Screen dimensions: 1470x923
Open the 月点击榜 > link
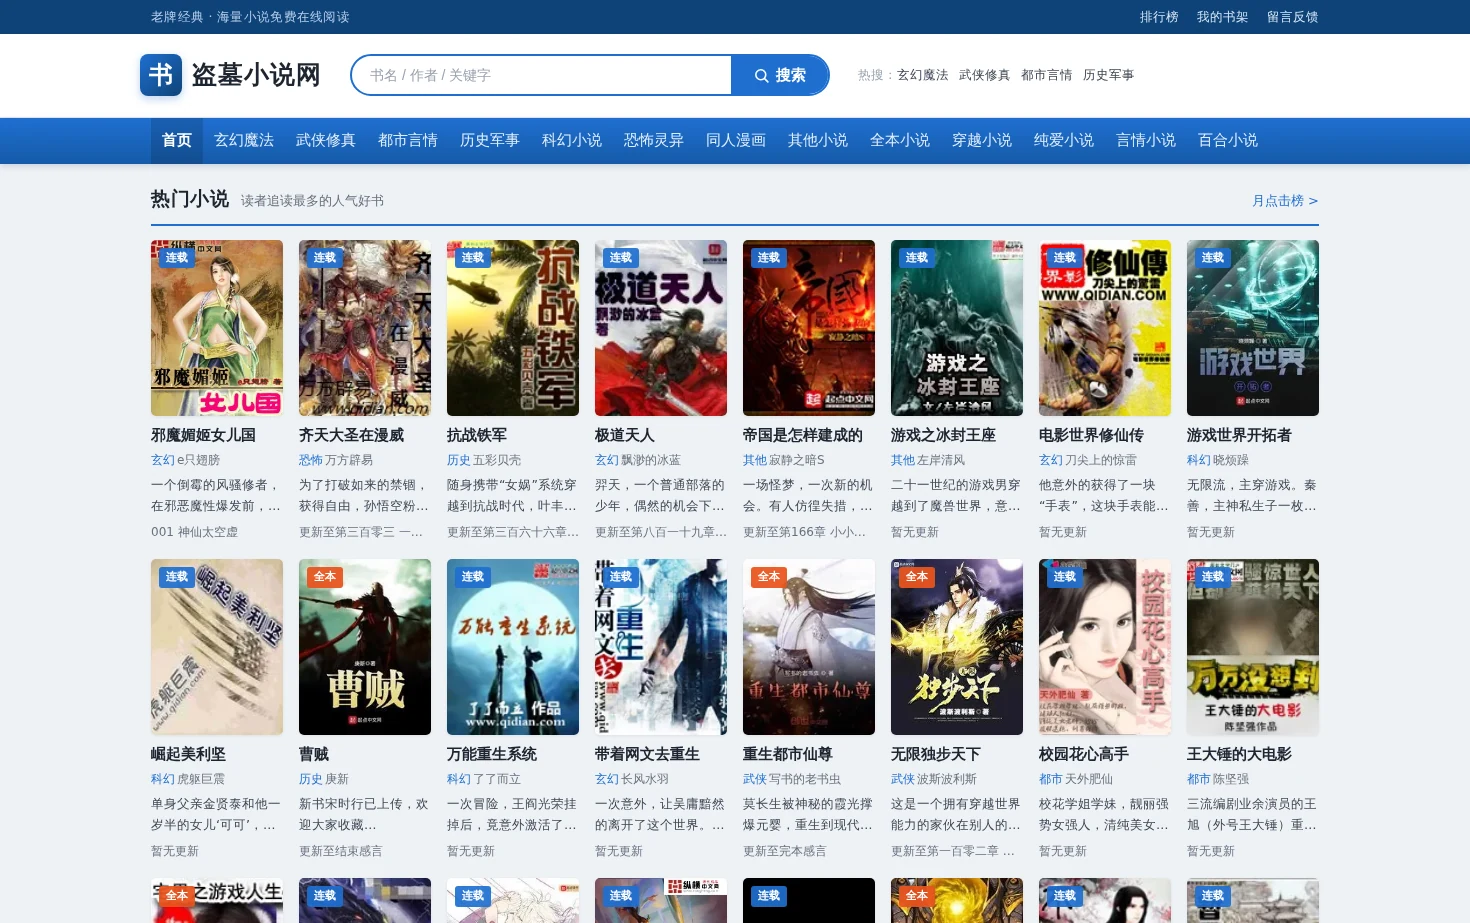point(1285,201)
